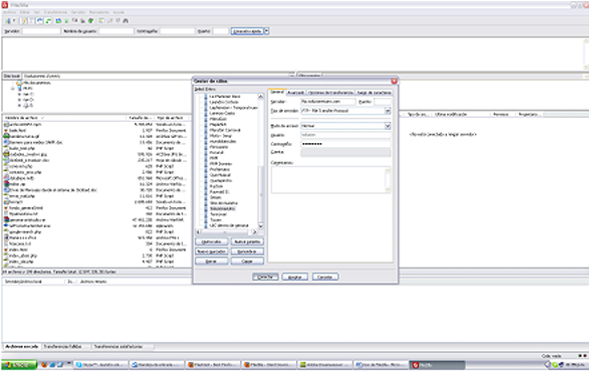Toggle directory comparison toolbar icon

point(110,21)
